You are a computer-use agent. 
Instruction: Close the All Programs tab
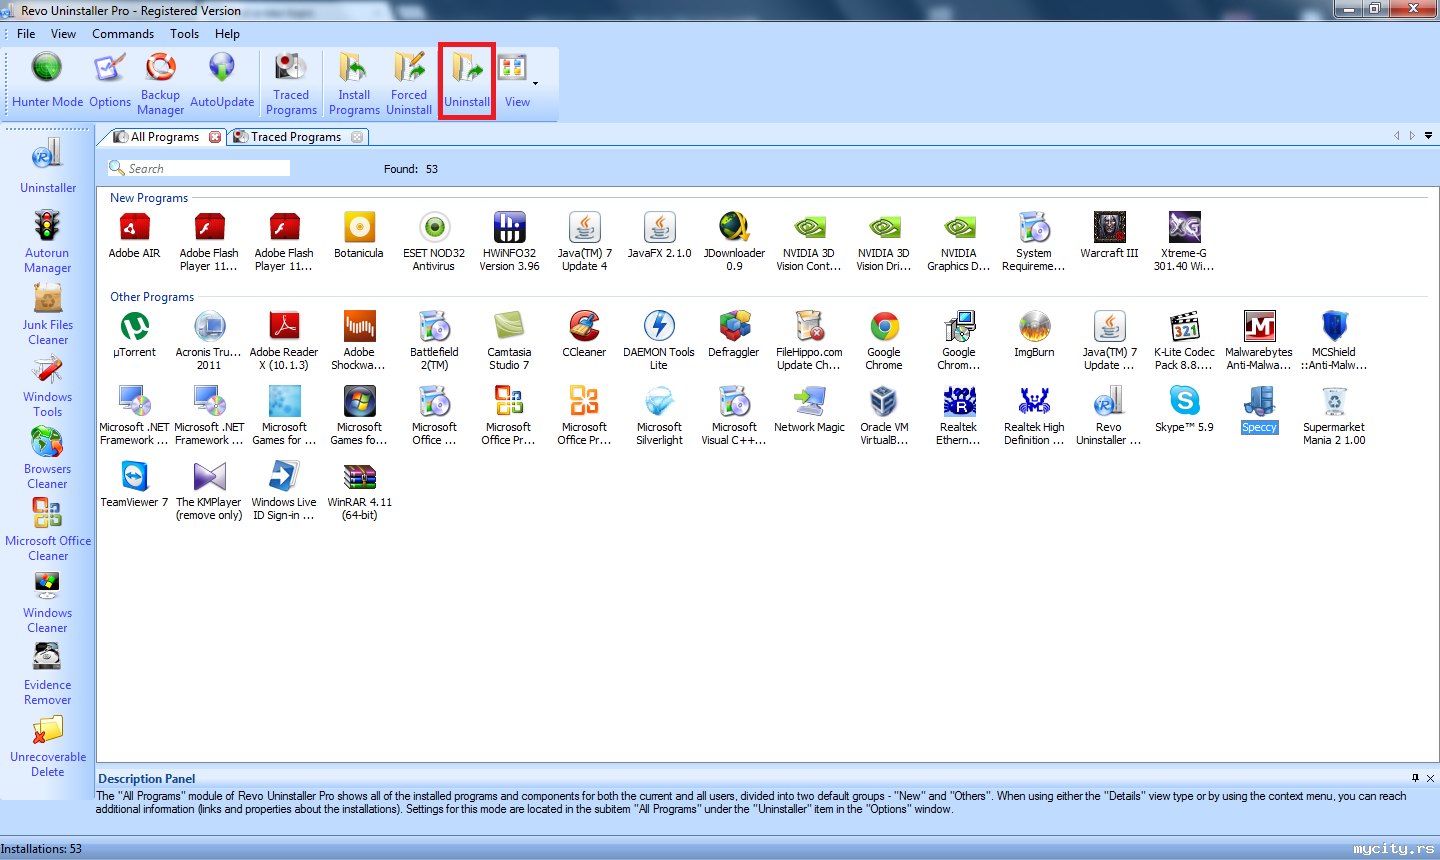click(215, 137)
